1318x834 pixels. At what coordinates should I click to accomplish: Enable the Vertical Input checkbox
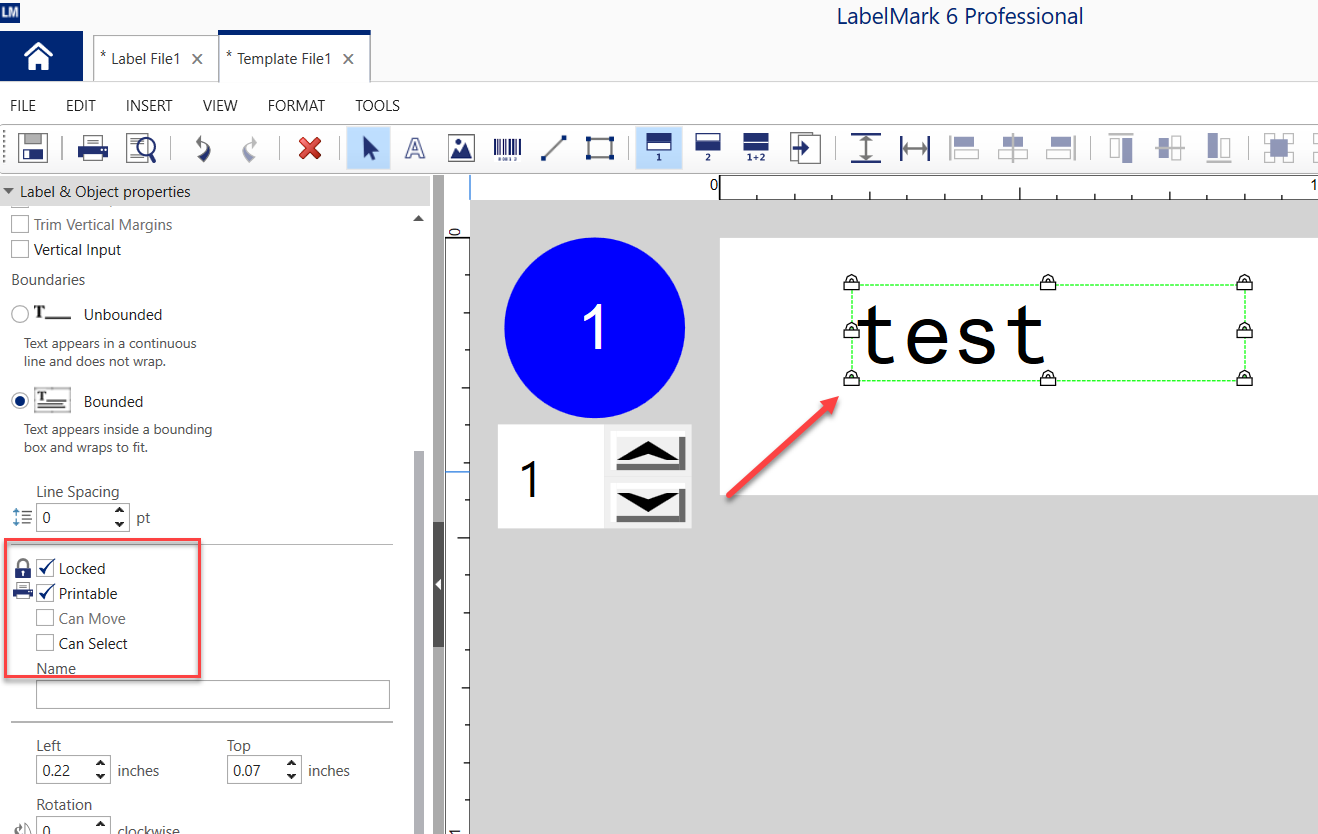pos(20,250)
